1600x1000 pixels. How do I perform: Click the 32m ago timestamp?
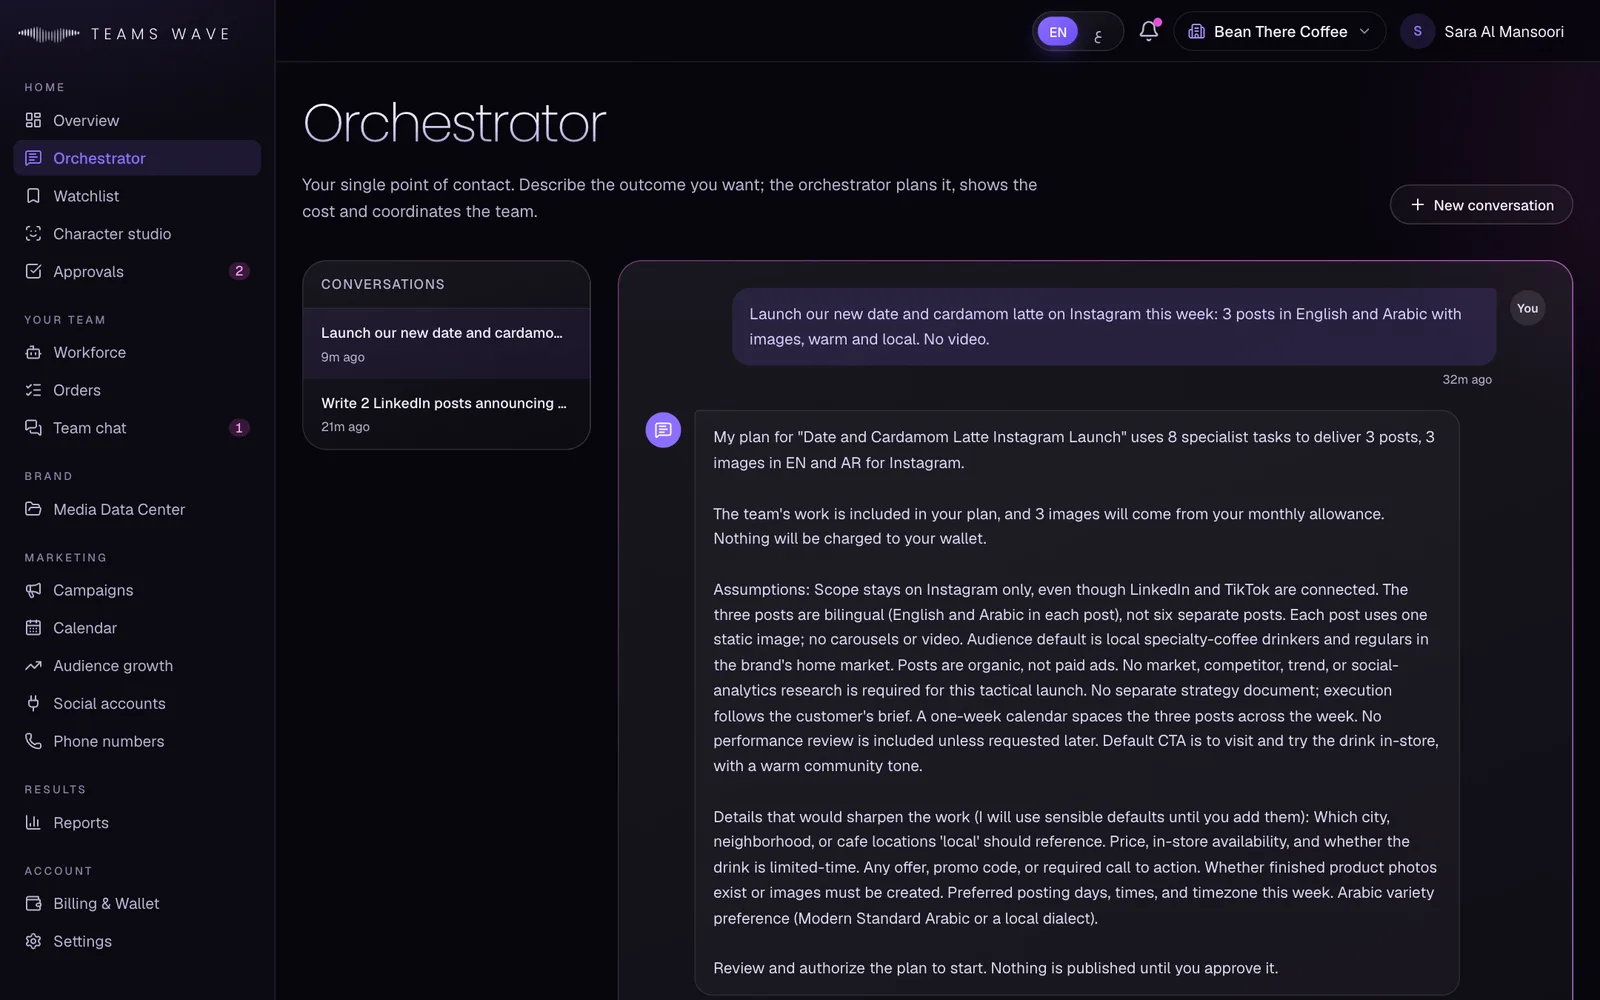1467,379
